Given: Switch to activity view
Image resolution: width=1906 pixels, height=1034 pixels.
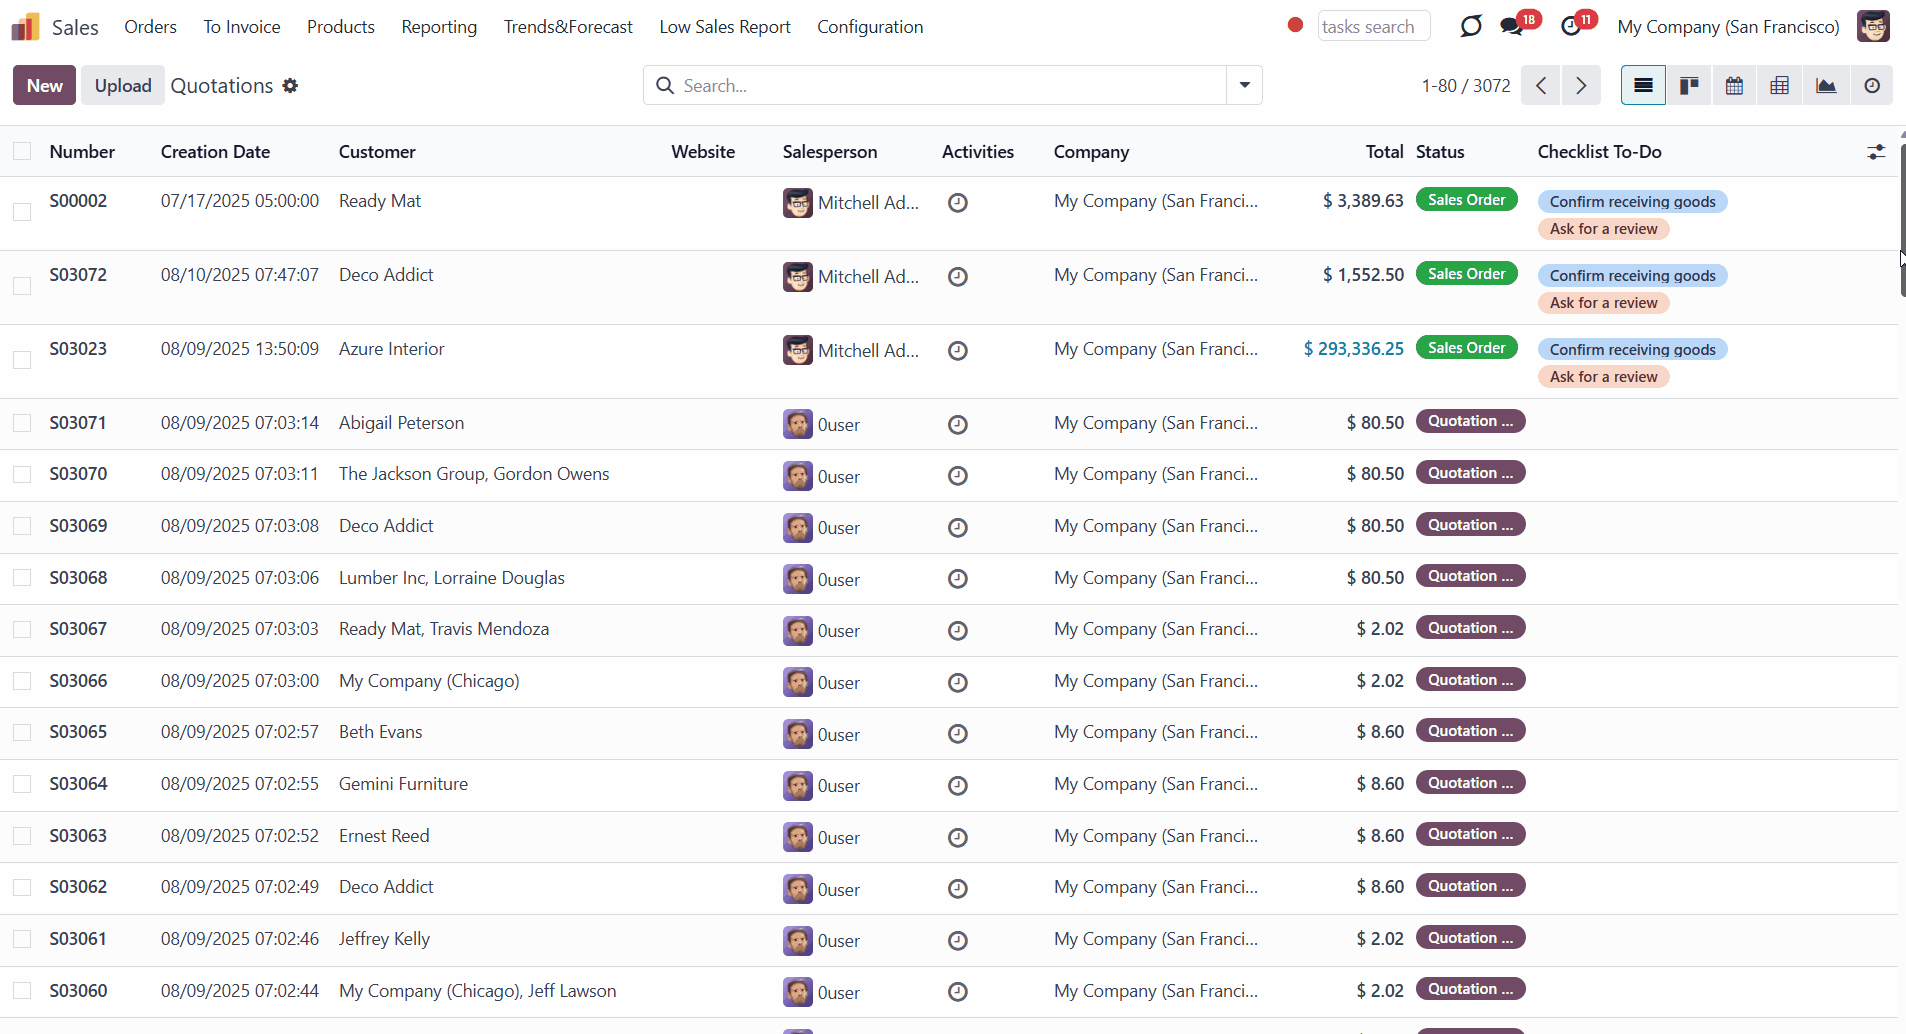Looking at the screenshot, I should point(1872,86).
